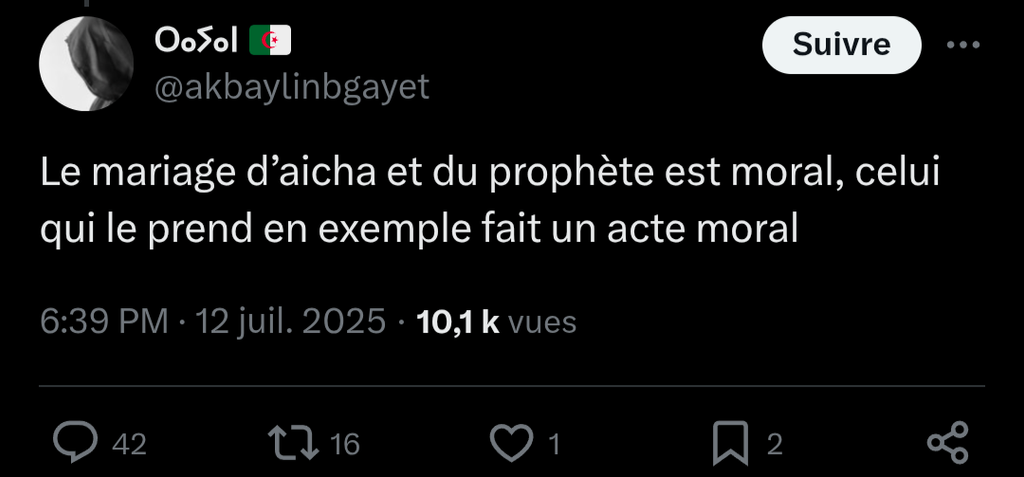Open the reply speech bubble icon
Screen dimensions: 1024x477
[75, 442]
